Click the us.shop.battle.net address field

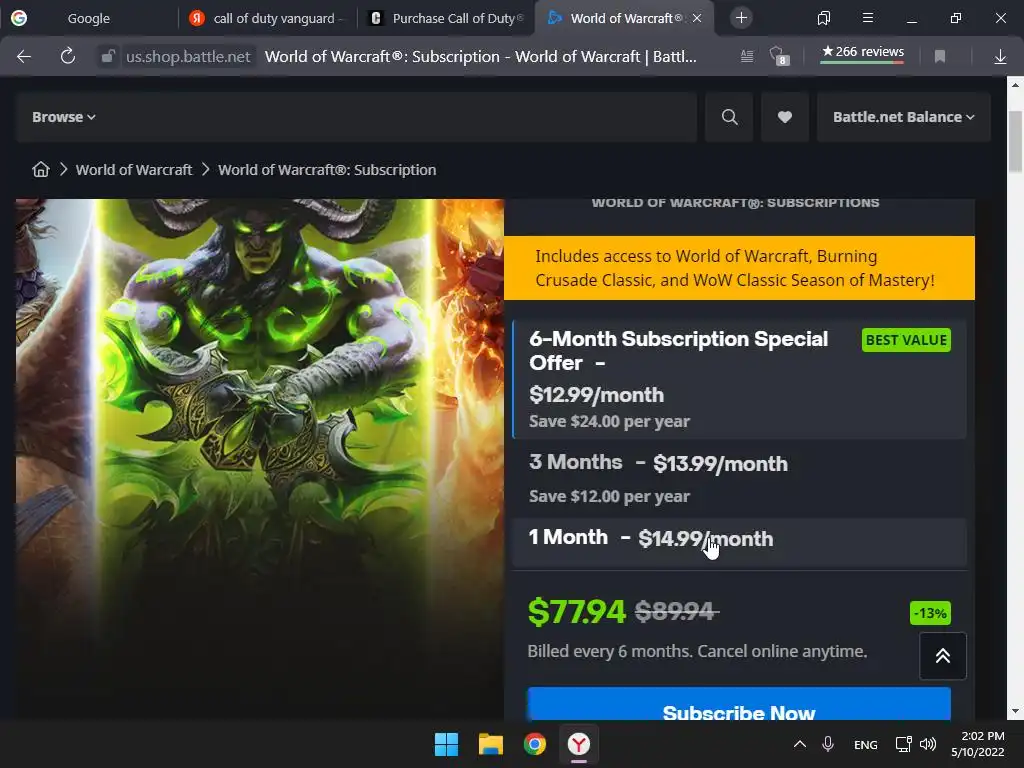(x=187, y=57)
